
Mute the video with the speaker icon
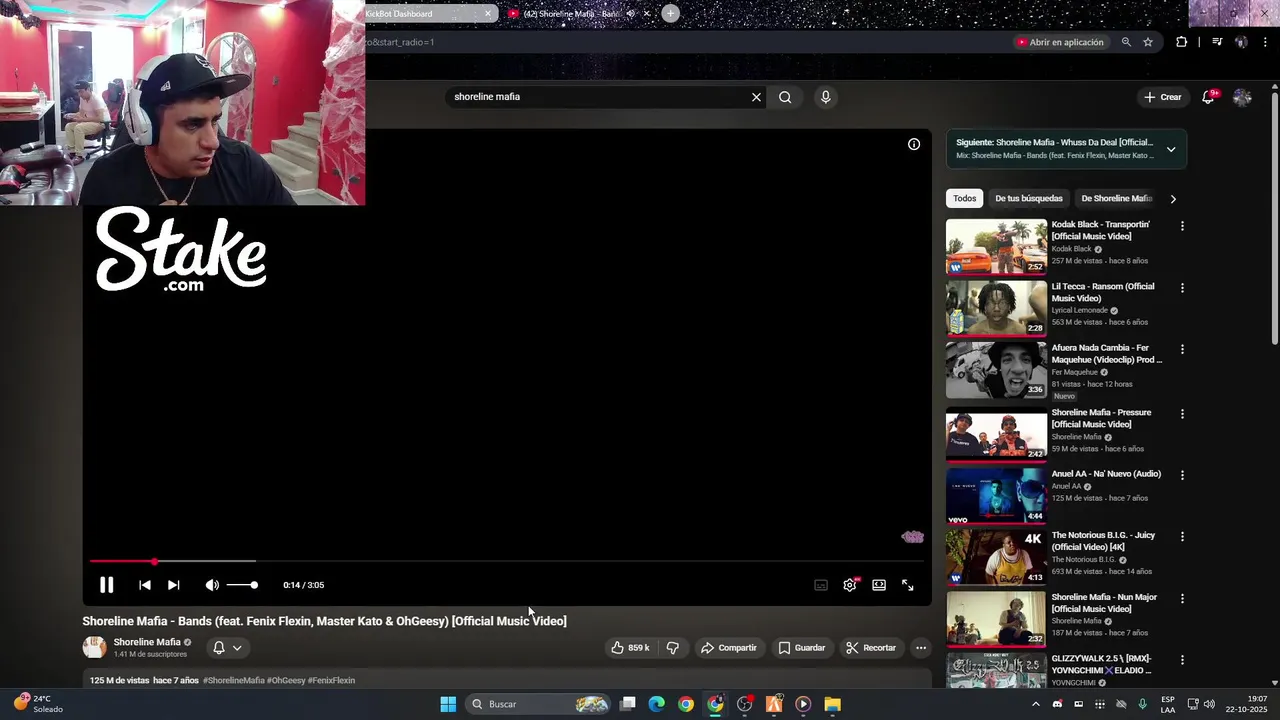click(x=212, y=585)
